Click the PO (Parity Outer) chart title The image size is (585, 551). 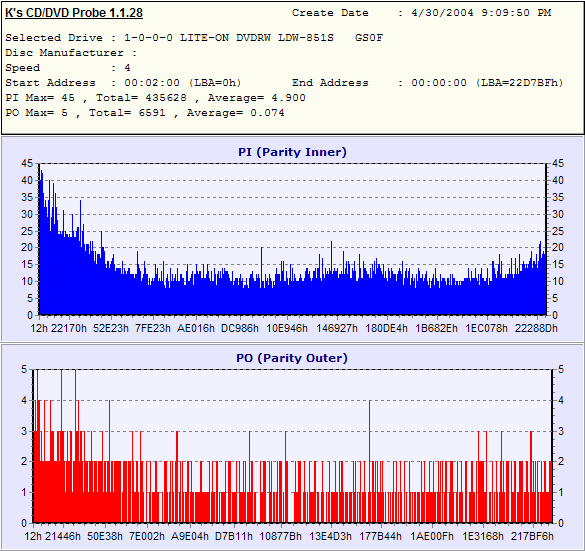292,358
